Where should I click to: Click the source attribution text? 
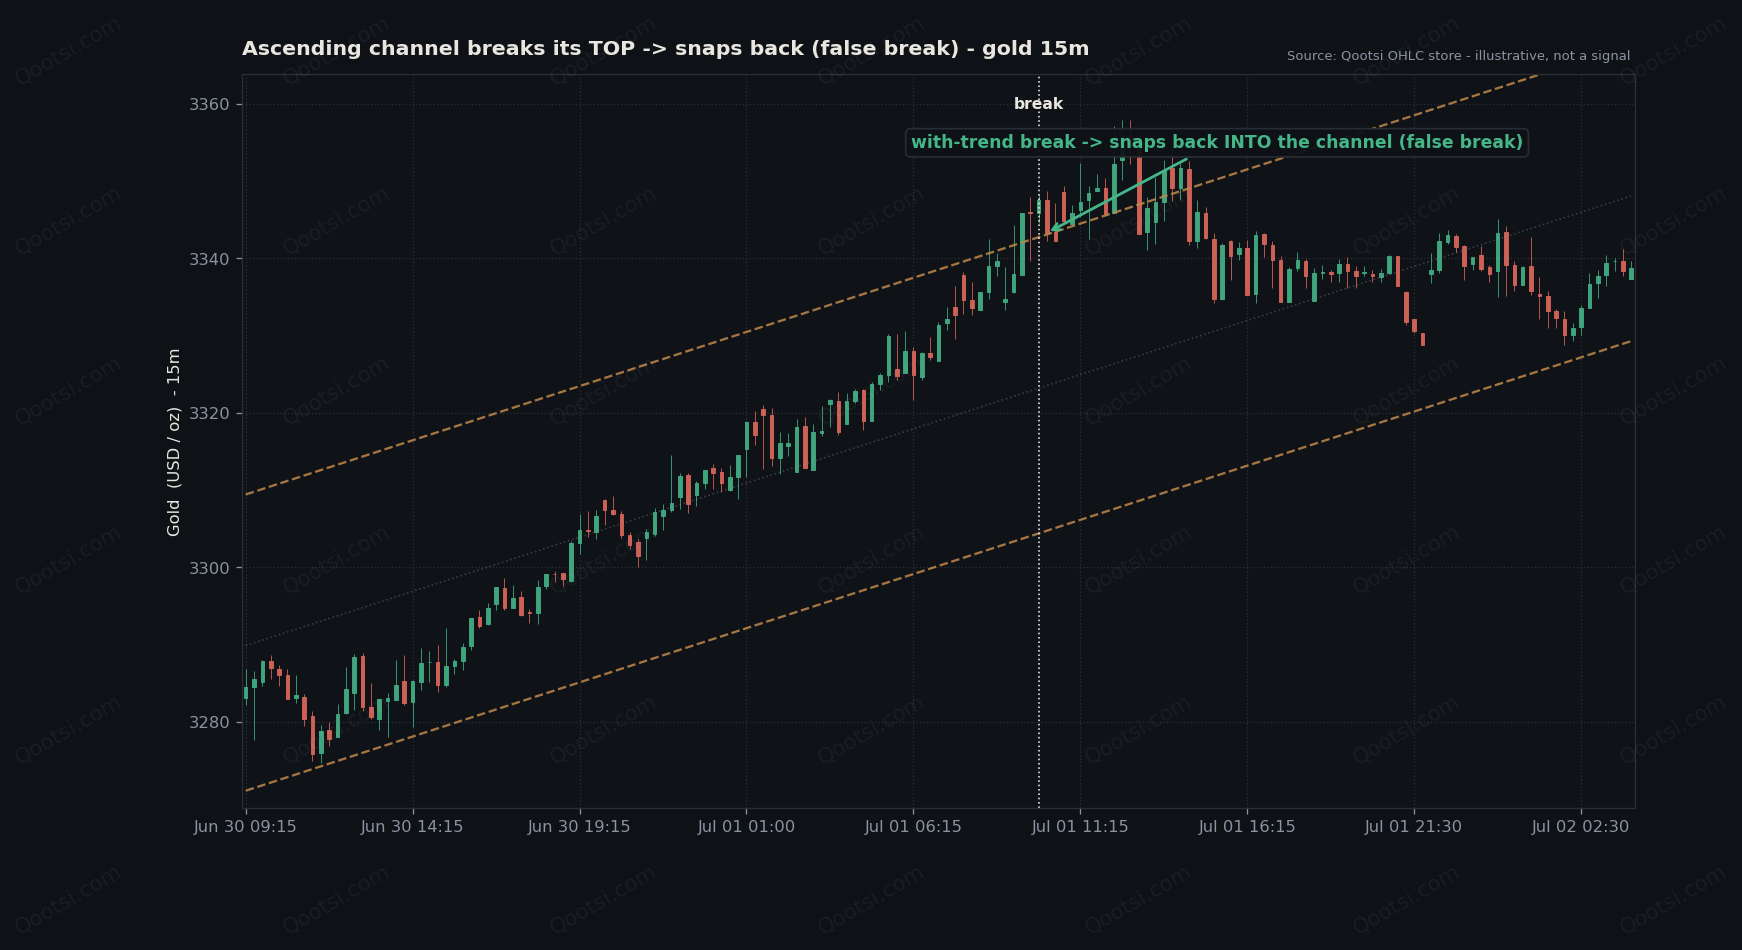point(1458,56)
